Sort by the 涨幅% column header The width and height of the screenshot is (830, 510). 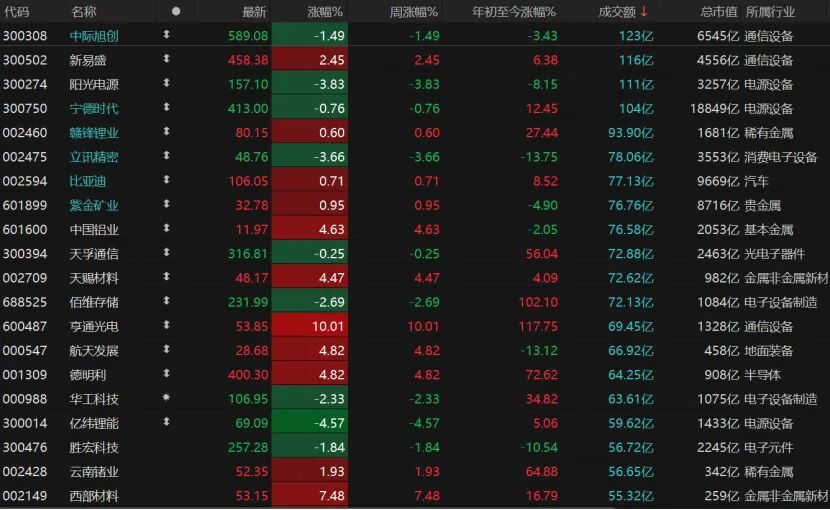[x=324, y=12]
